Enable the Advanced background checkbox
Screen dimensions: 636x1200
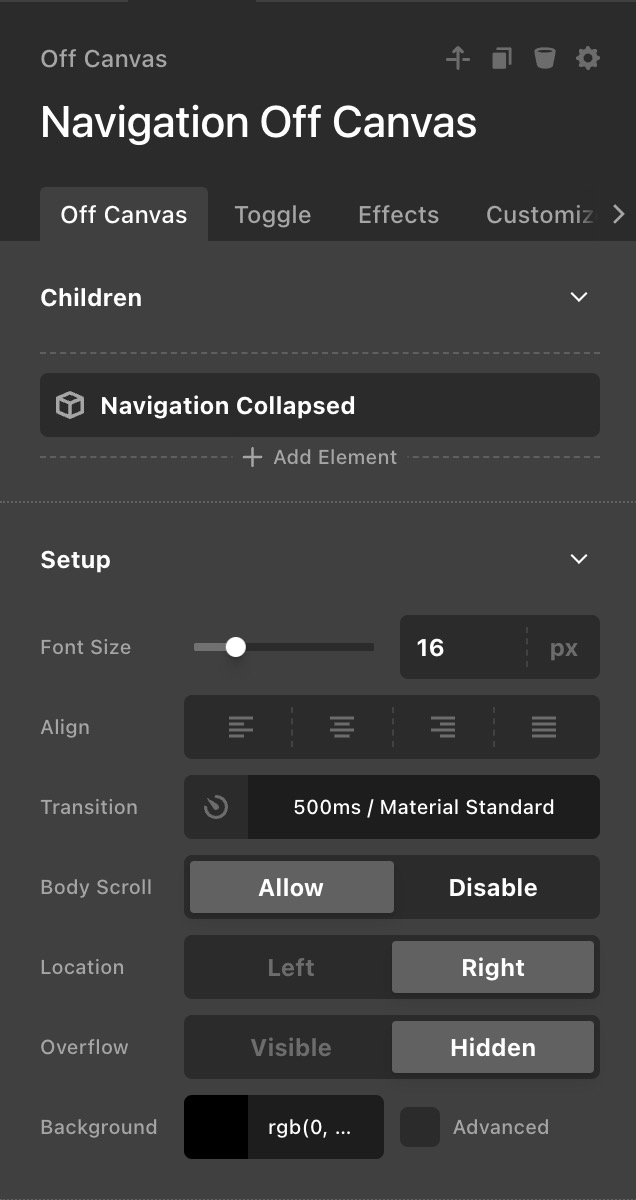420,1127
